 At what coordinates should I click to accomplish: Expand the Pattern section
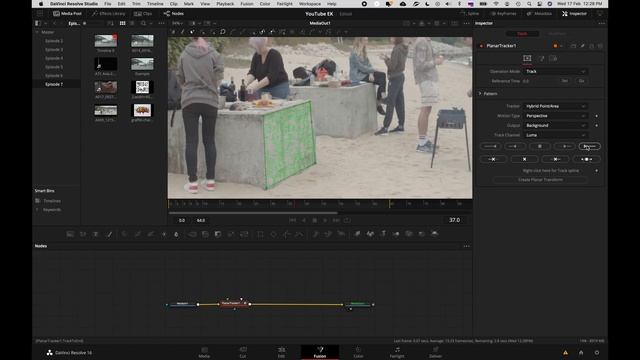point(480,93)
